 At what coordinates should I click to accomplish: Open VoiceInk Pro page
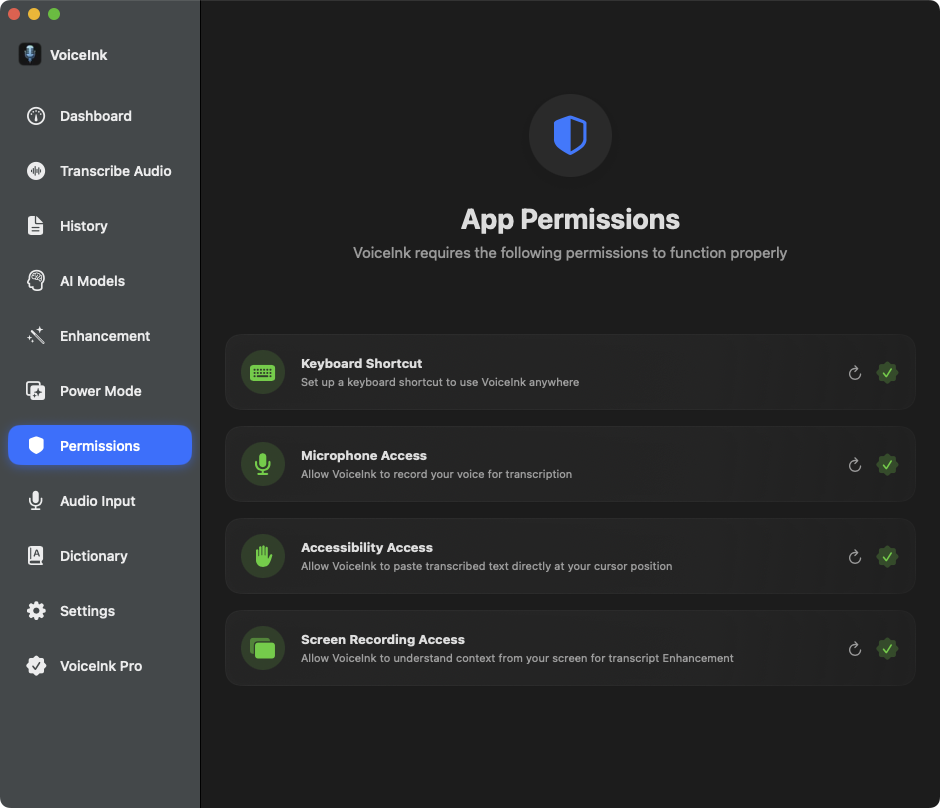100,666
